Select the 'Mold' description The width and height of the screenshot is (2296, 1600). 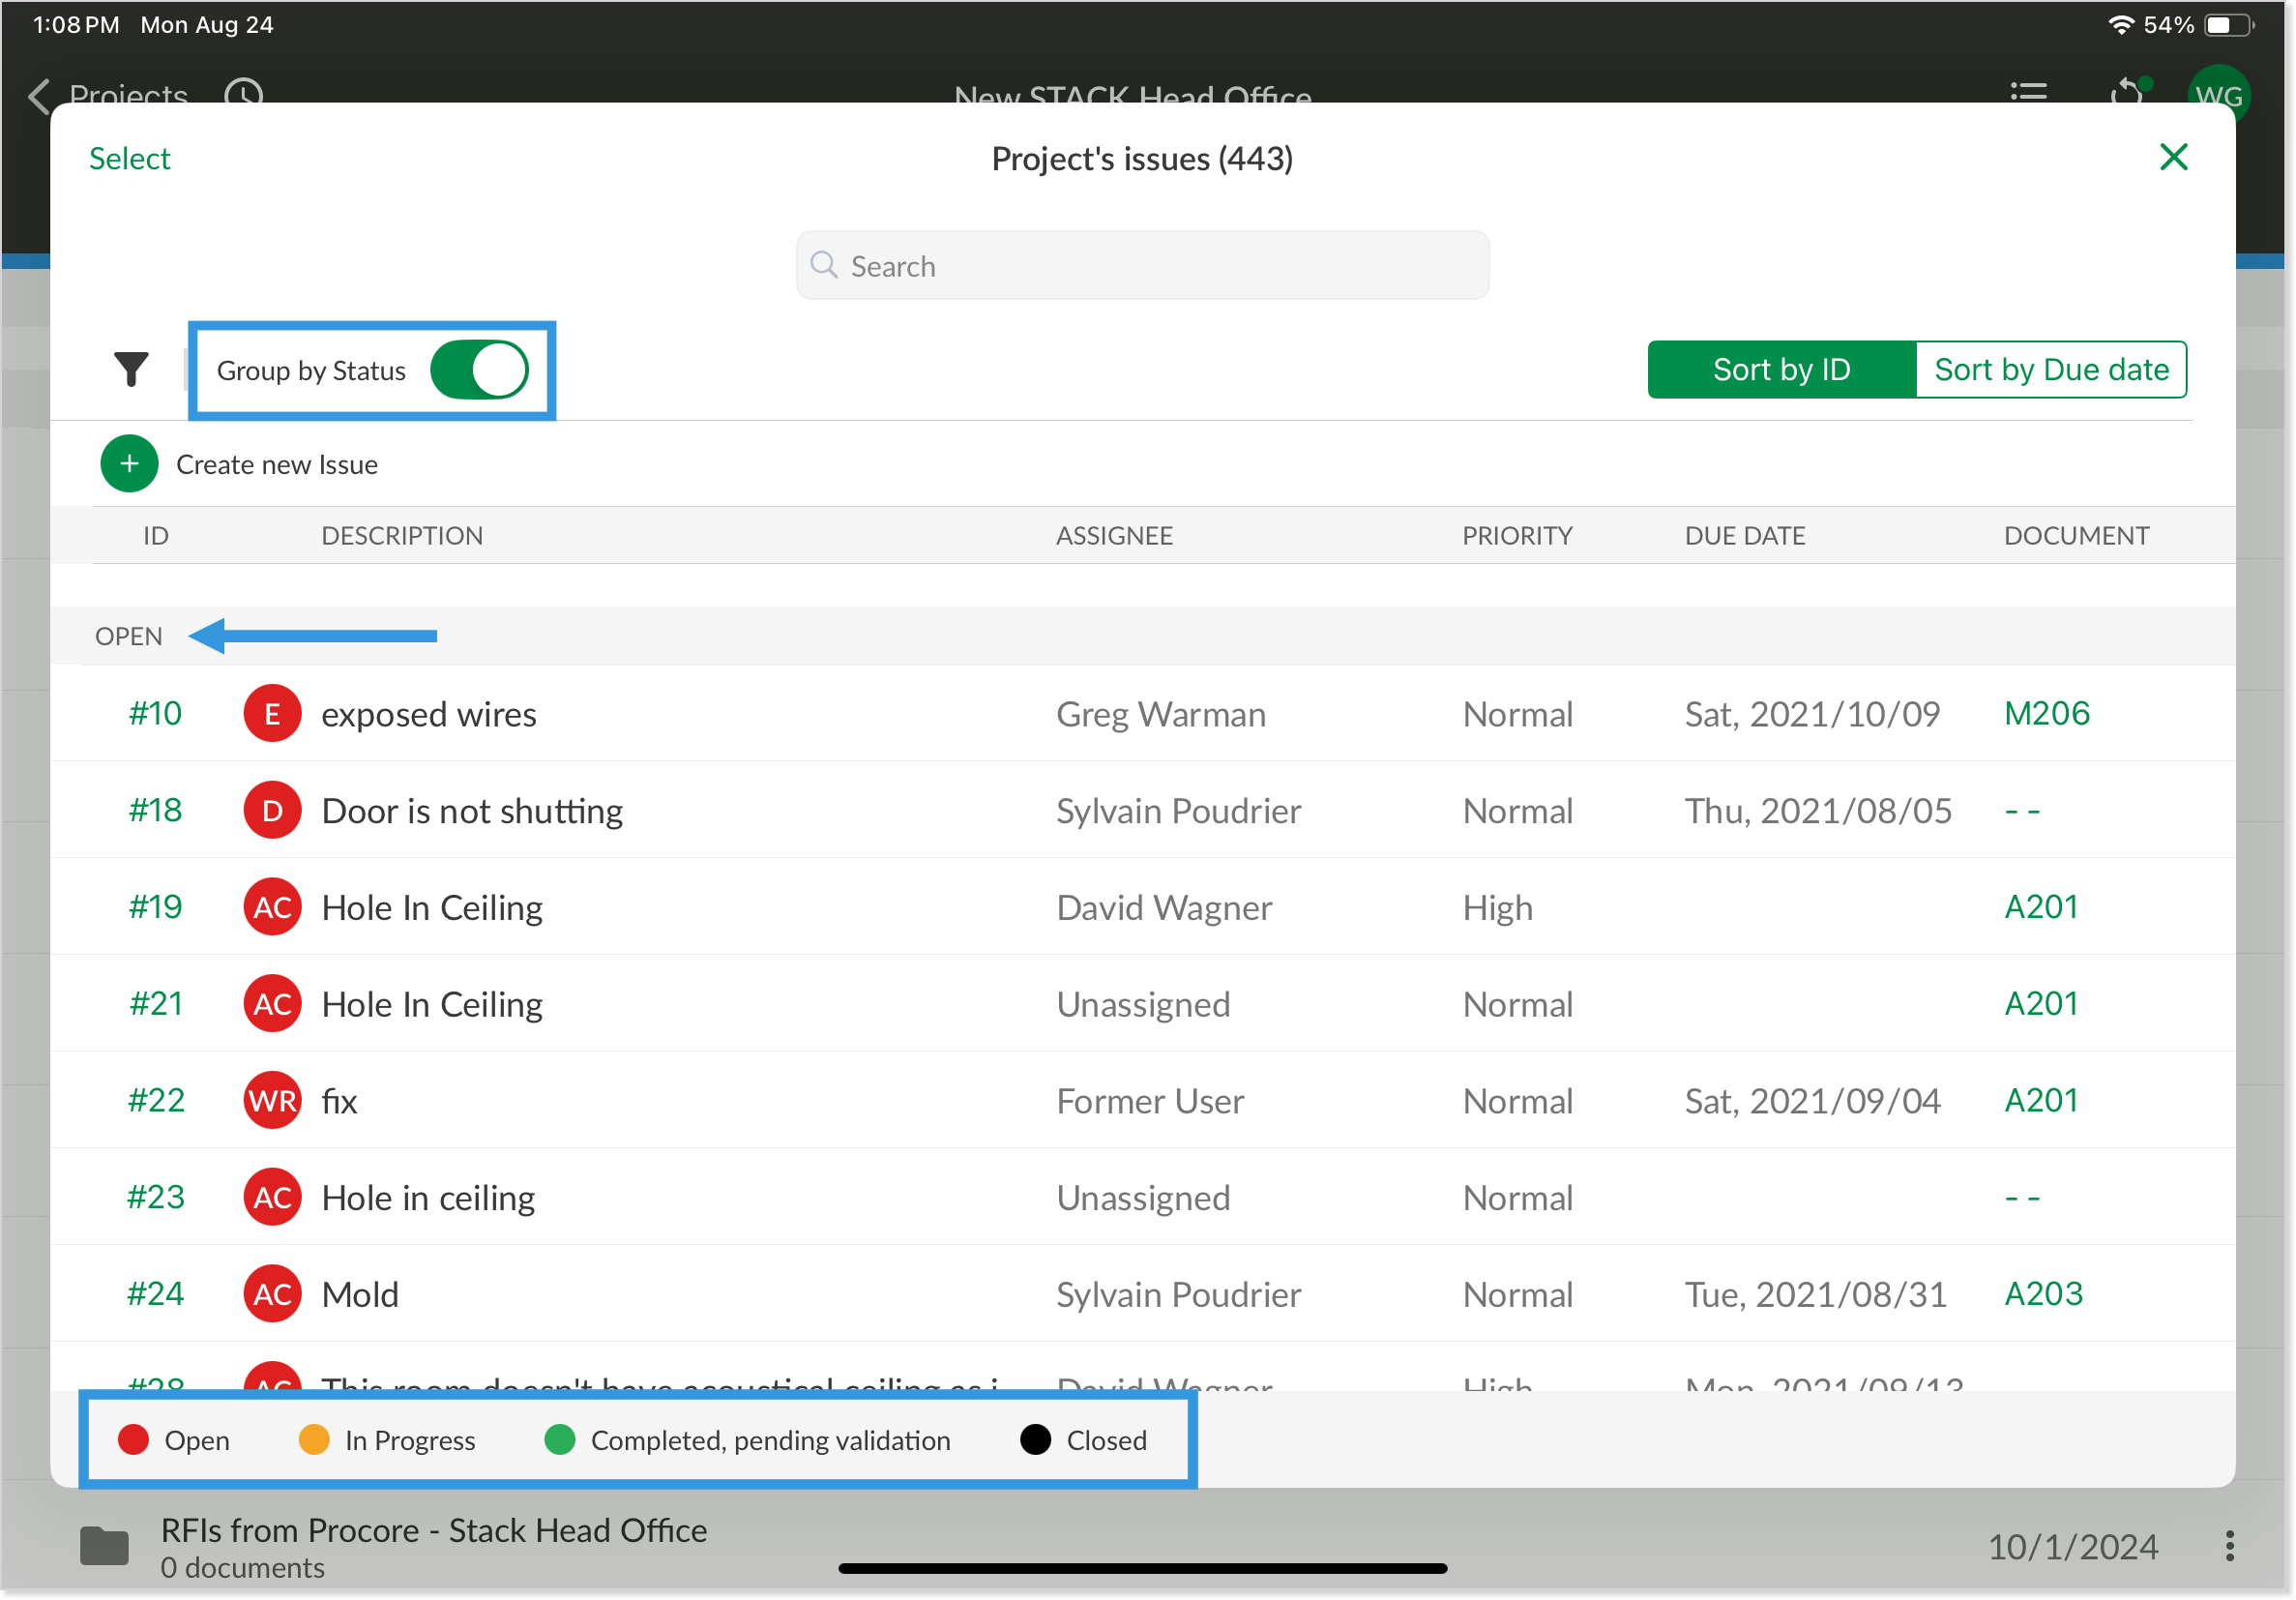tap(360, 1296)
